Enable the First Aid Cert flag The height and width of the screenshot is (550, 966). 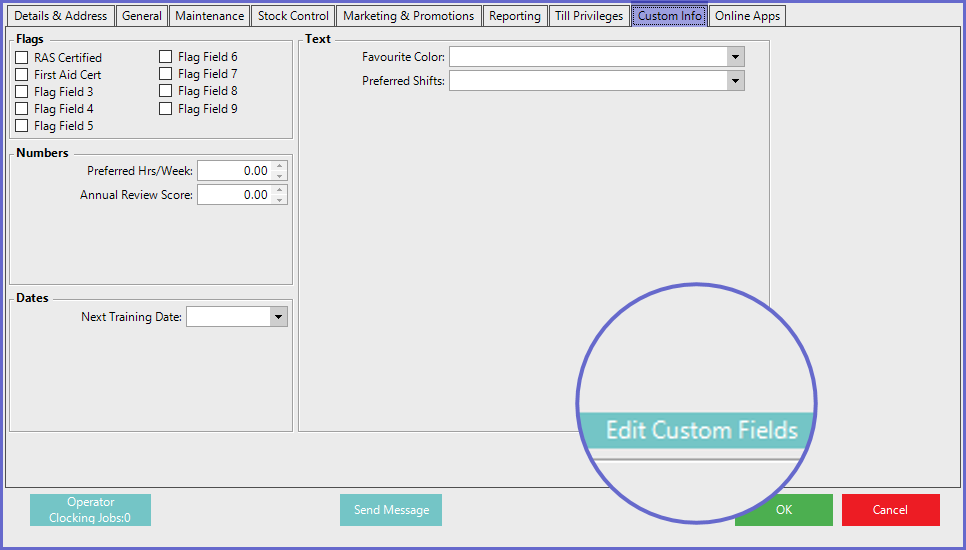tap(22, 75)
